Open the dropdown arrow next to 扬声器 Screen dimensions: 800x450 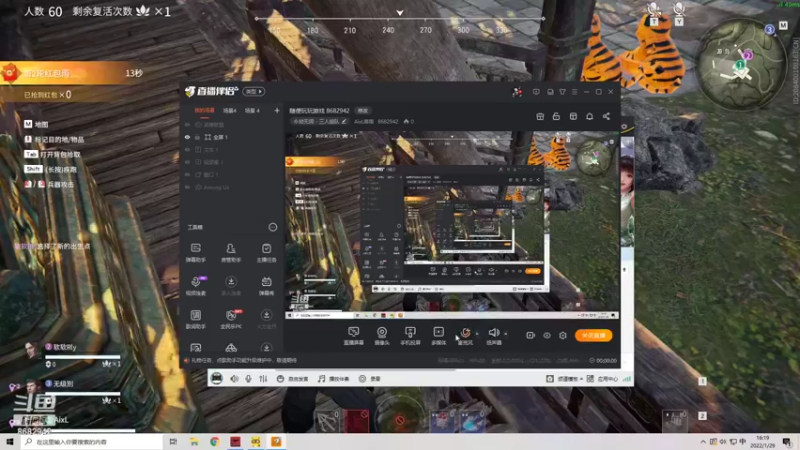pyautogui.click(x=505, y=334)
